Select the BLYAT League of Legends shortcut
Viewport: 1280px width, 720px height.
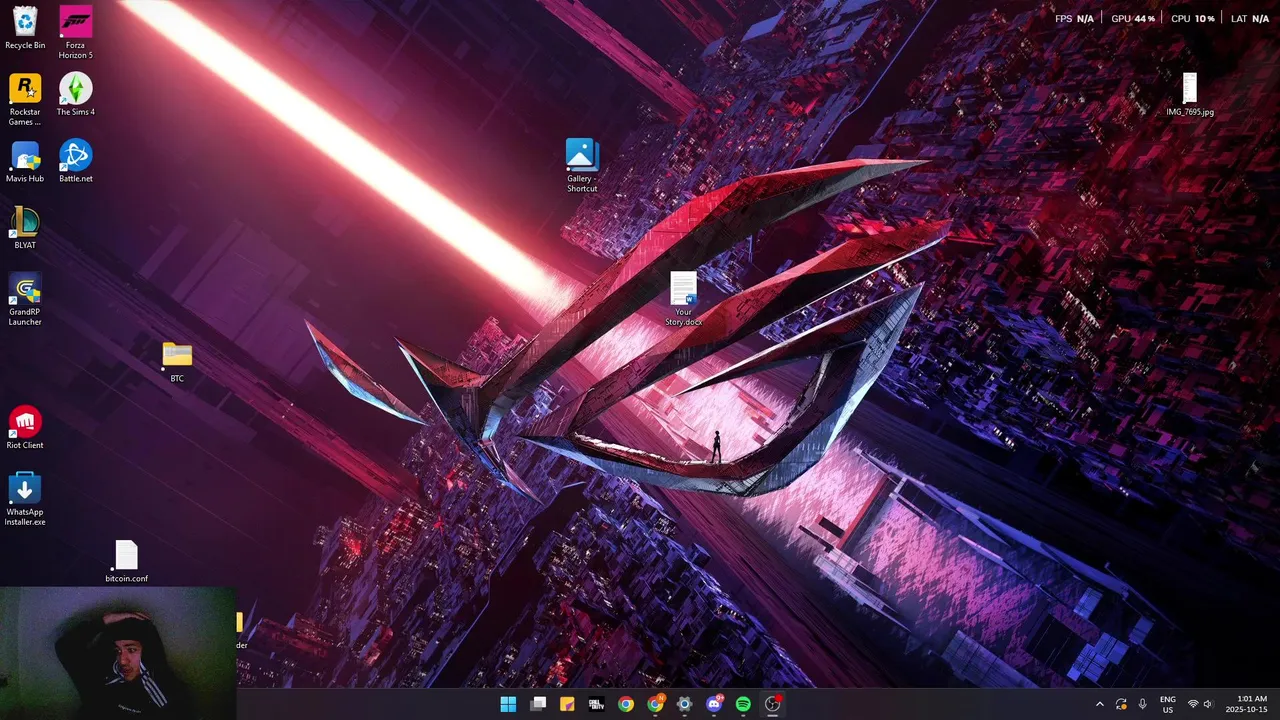[x=25, y=228]
